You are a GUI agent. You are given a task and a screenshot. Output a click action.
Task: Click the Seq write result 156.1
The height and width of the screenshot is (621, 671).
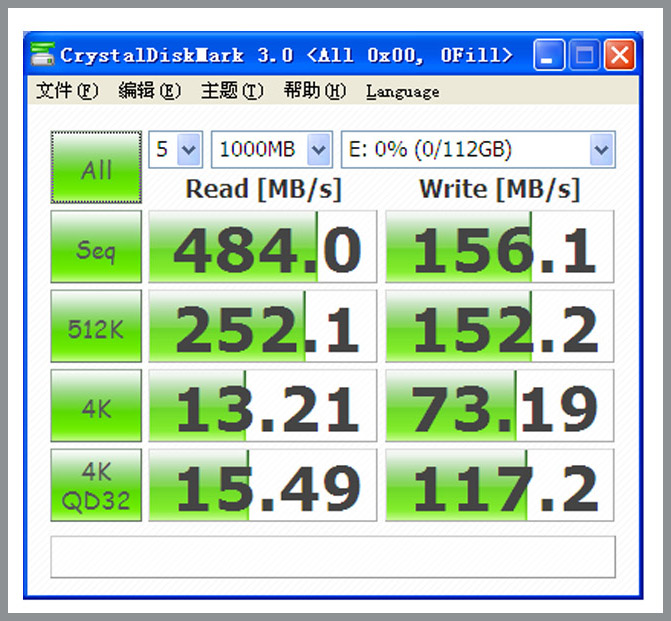click(500, 247)
